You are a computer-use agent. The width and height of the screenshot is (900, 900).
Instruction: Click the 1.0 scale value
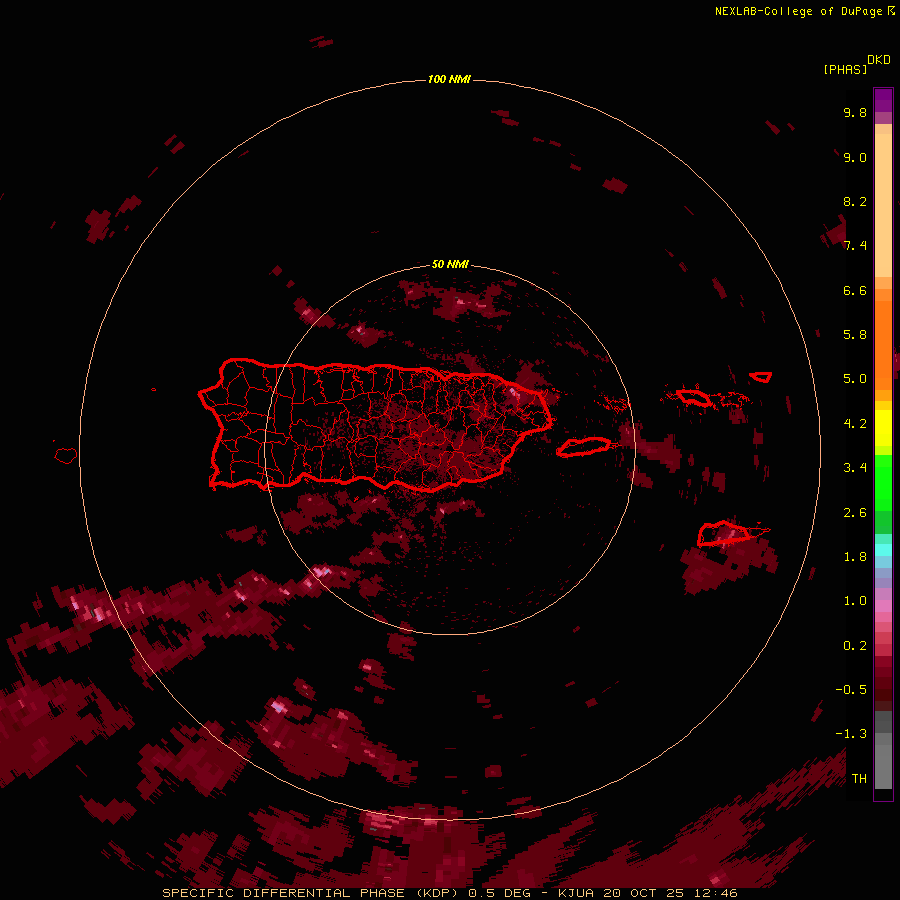(855, 601)
